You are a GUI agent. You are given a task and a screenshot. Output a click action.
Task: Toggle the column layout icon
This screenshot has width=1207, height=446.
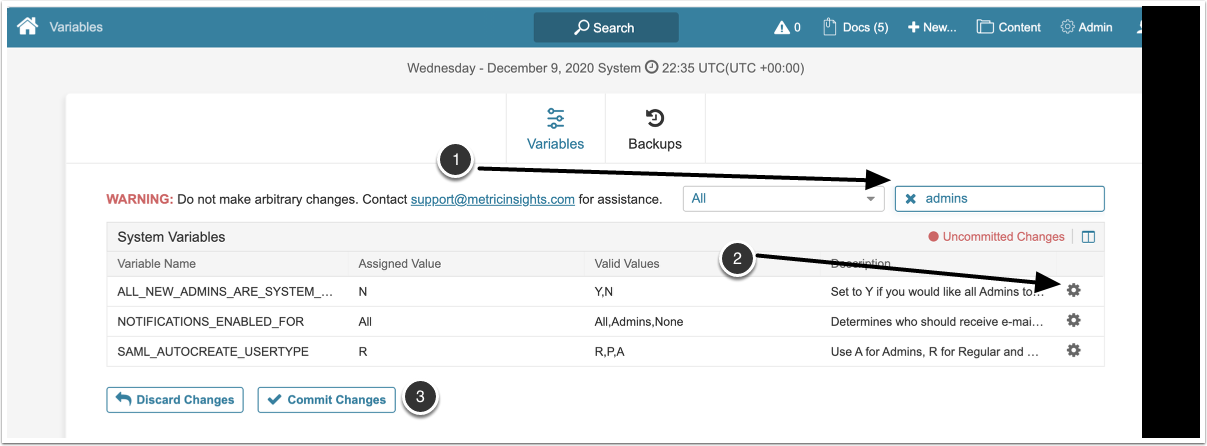click(x=1089, y=237)
